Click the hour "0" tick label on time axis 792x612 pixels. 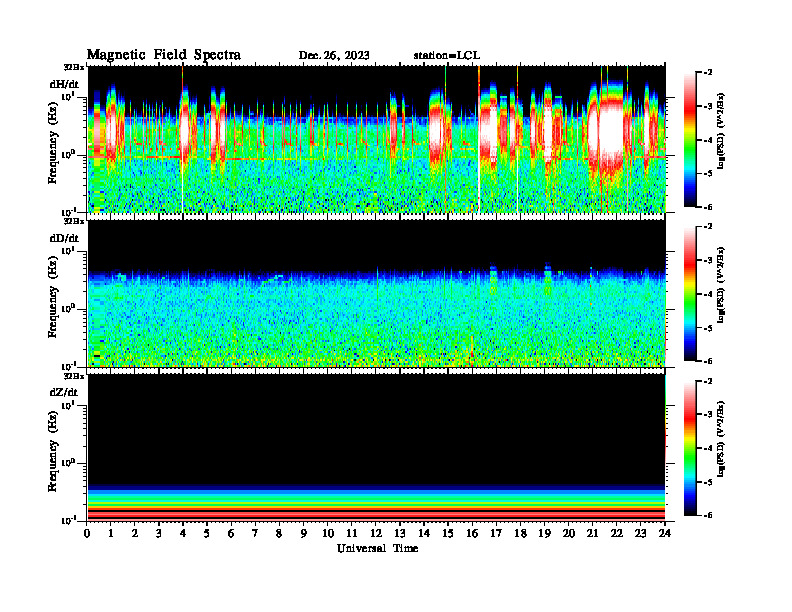point(87,534)
